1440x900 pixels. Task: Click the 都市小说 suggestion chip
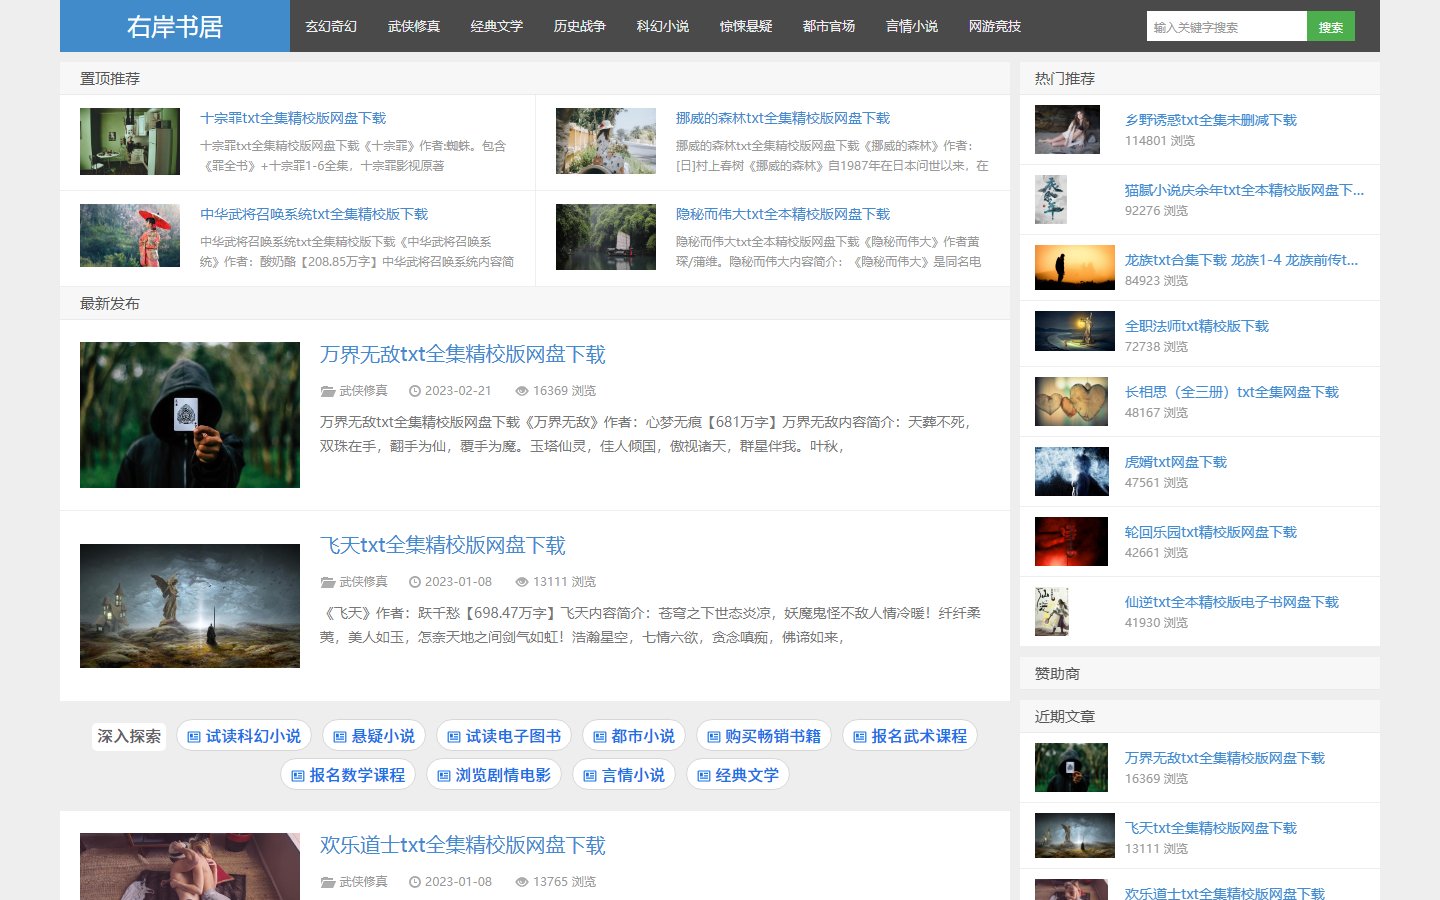634,736
